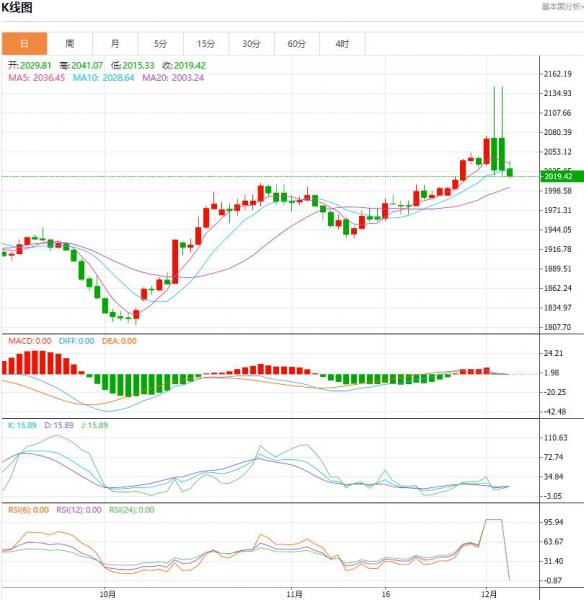This screenshot has width=584, height=600.
Task: Switch to the 周 weekly tab
Action: pos(70,44)
